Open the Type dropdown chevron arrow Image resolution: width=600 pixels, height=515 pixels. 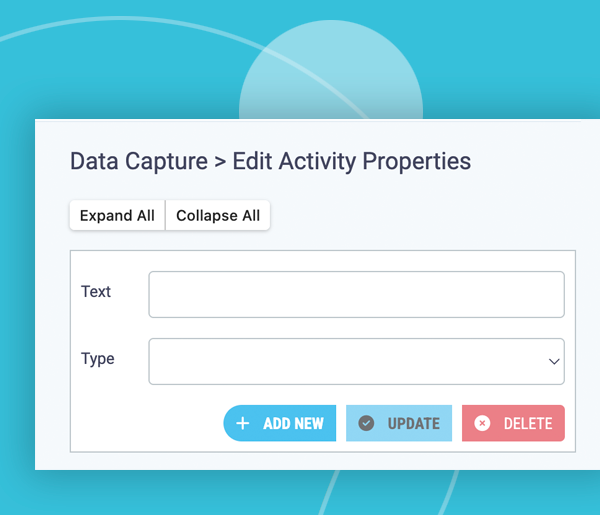(x=554, y=362)
